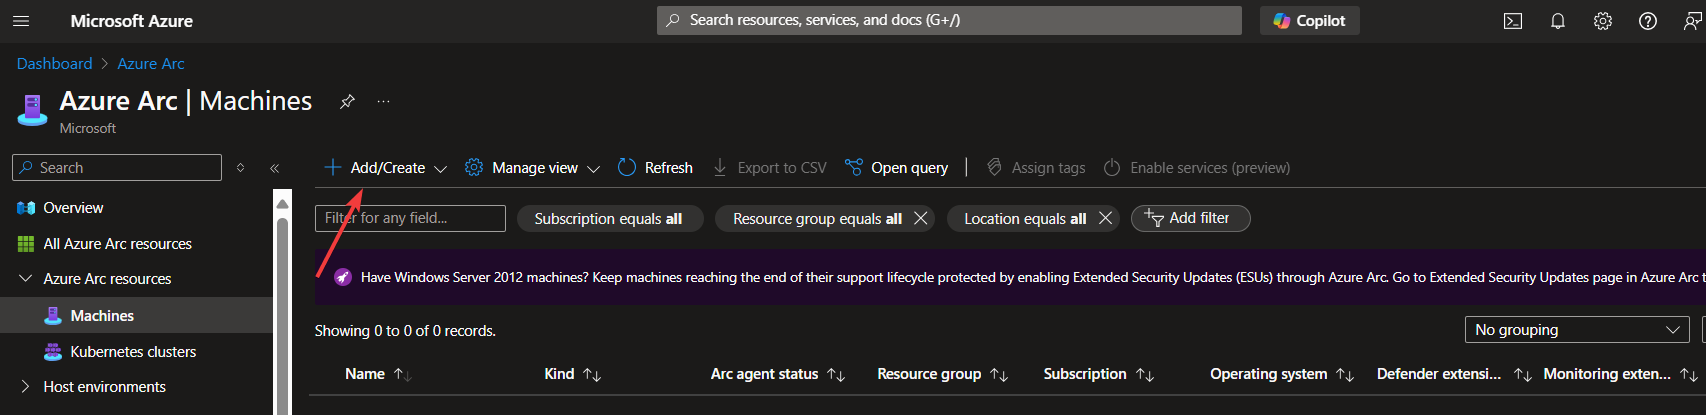Click the Add filter button

tap(1190, 218)
